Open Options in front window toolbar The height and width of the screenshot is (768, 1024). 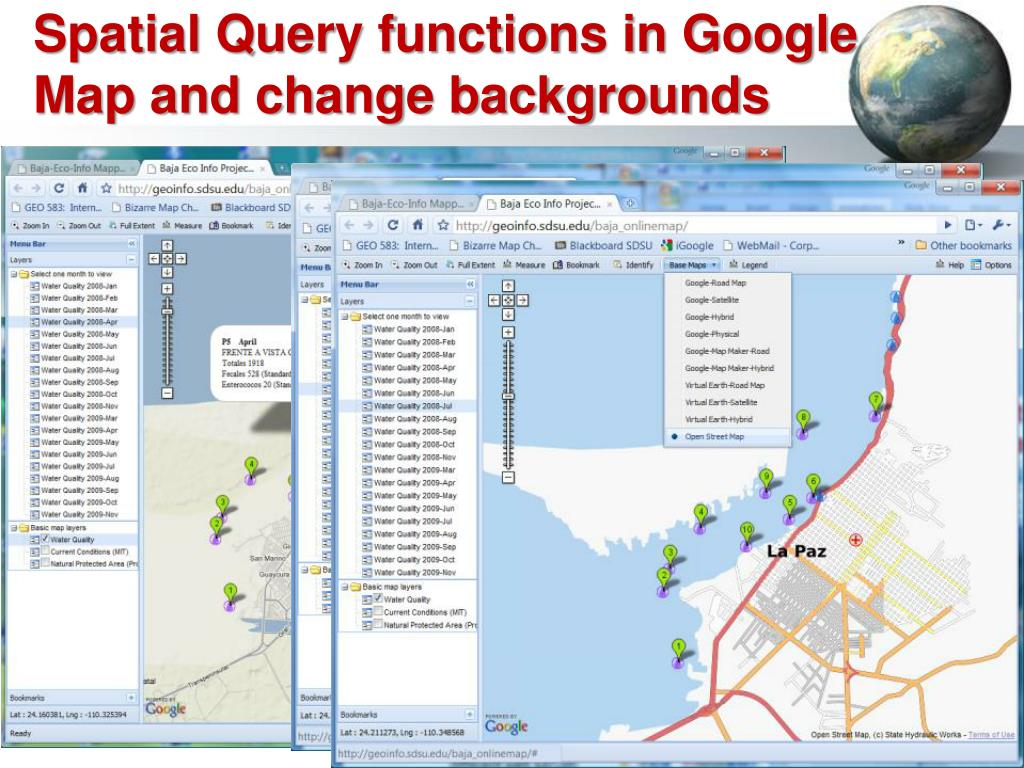click(x=991, y=265)
